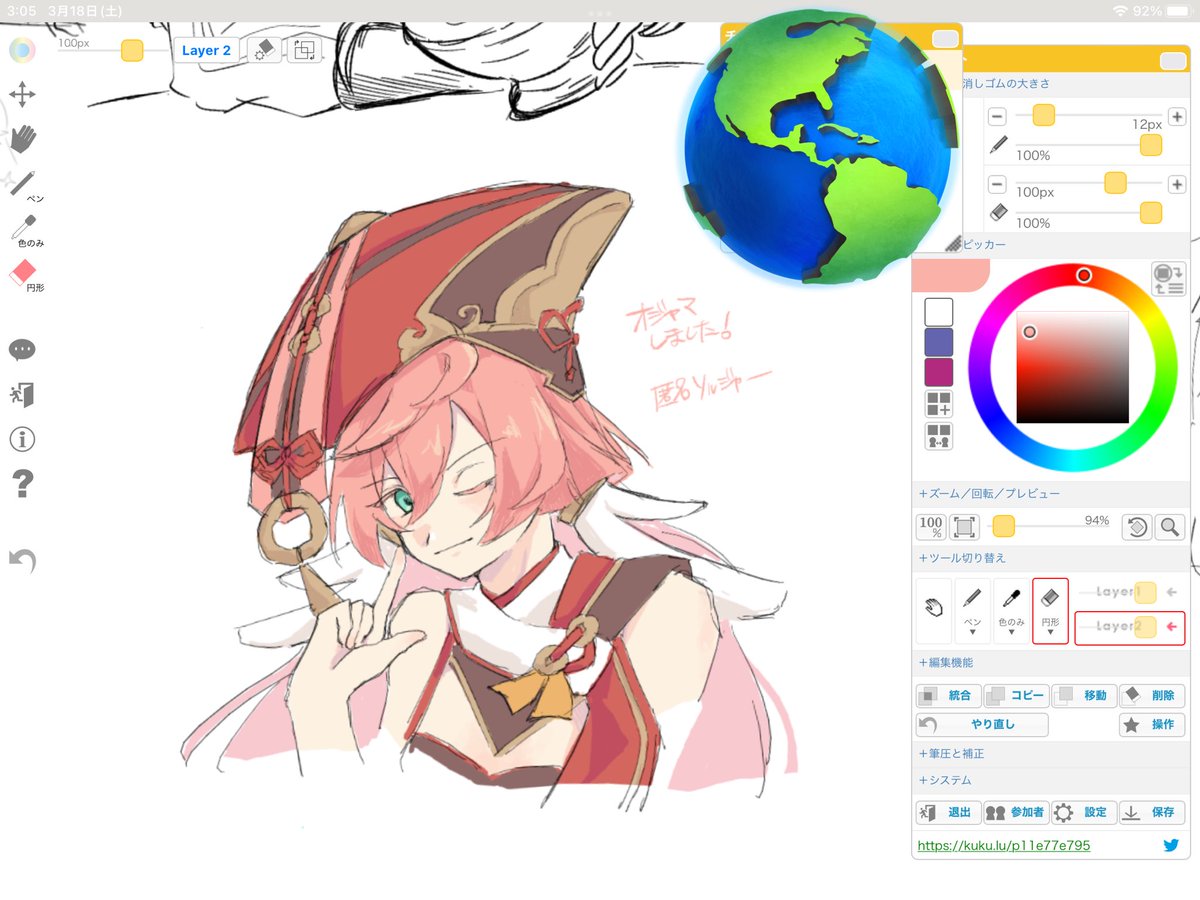Viewport: 1200px width, 900px height.
Task: Select the hand pan tool in the left toolbar
Action: click(22, 138)
